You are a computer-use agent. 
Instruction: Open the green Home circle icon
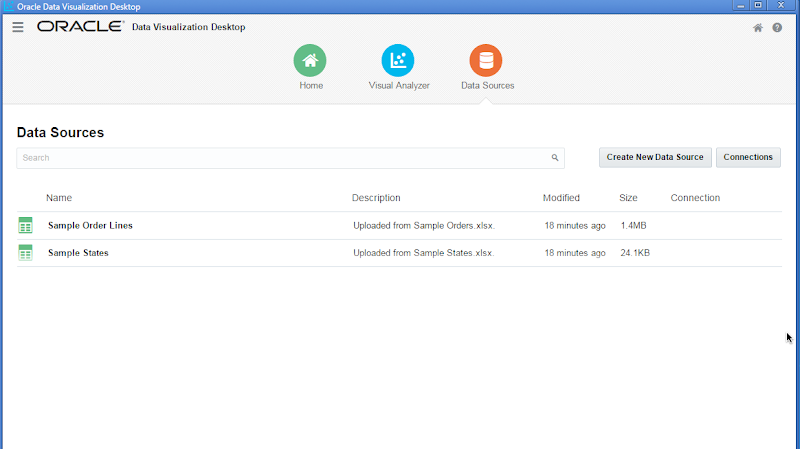[x=310, y=60]
